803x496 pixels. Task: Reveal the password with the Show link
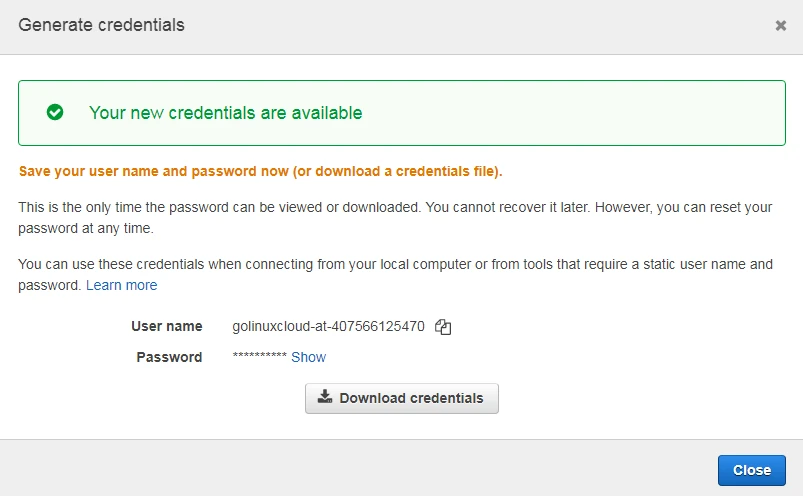pyautogui.click(x=308, y=357)
